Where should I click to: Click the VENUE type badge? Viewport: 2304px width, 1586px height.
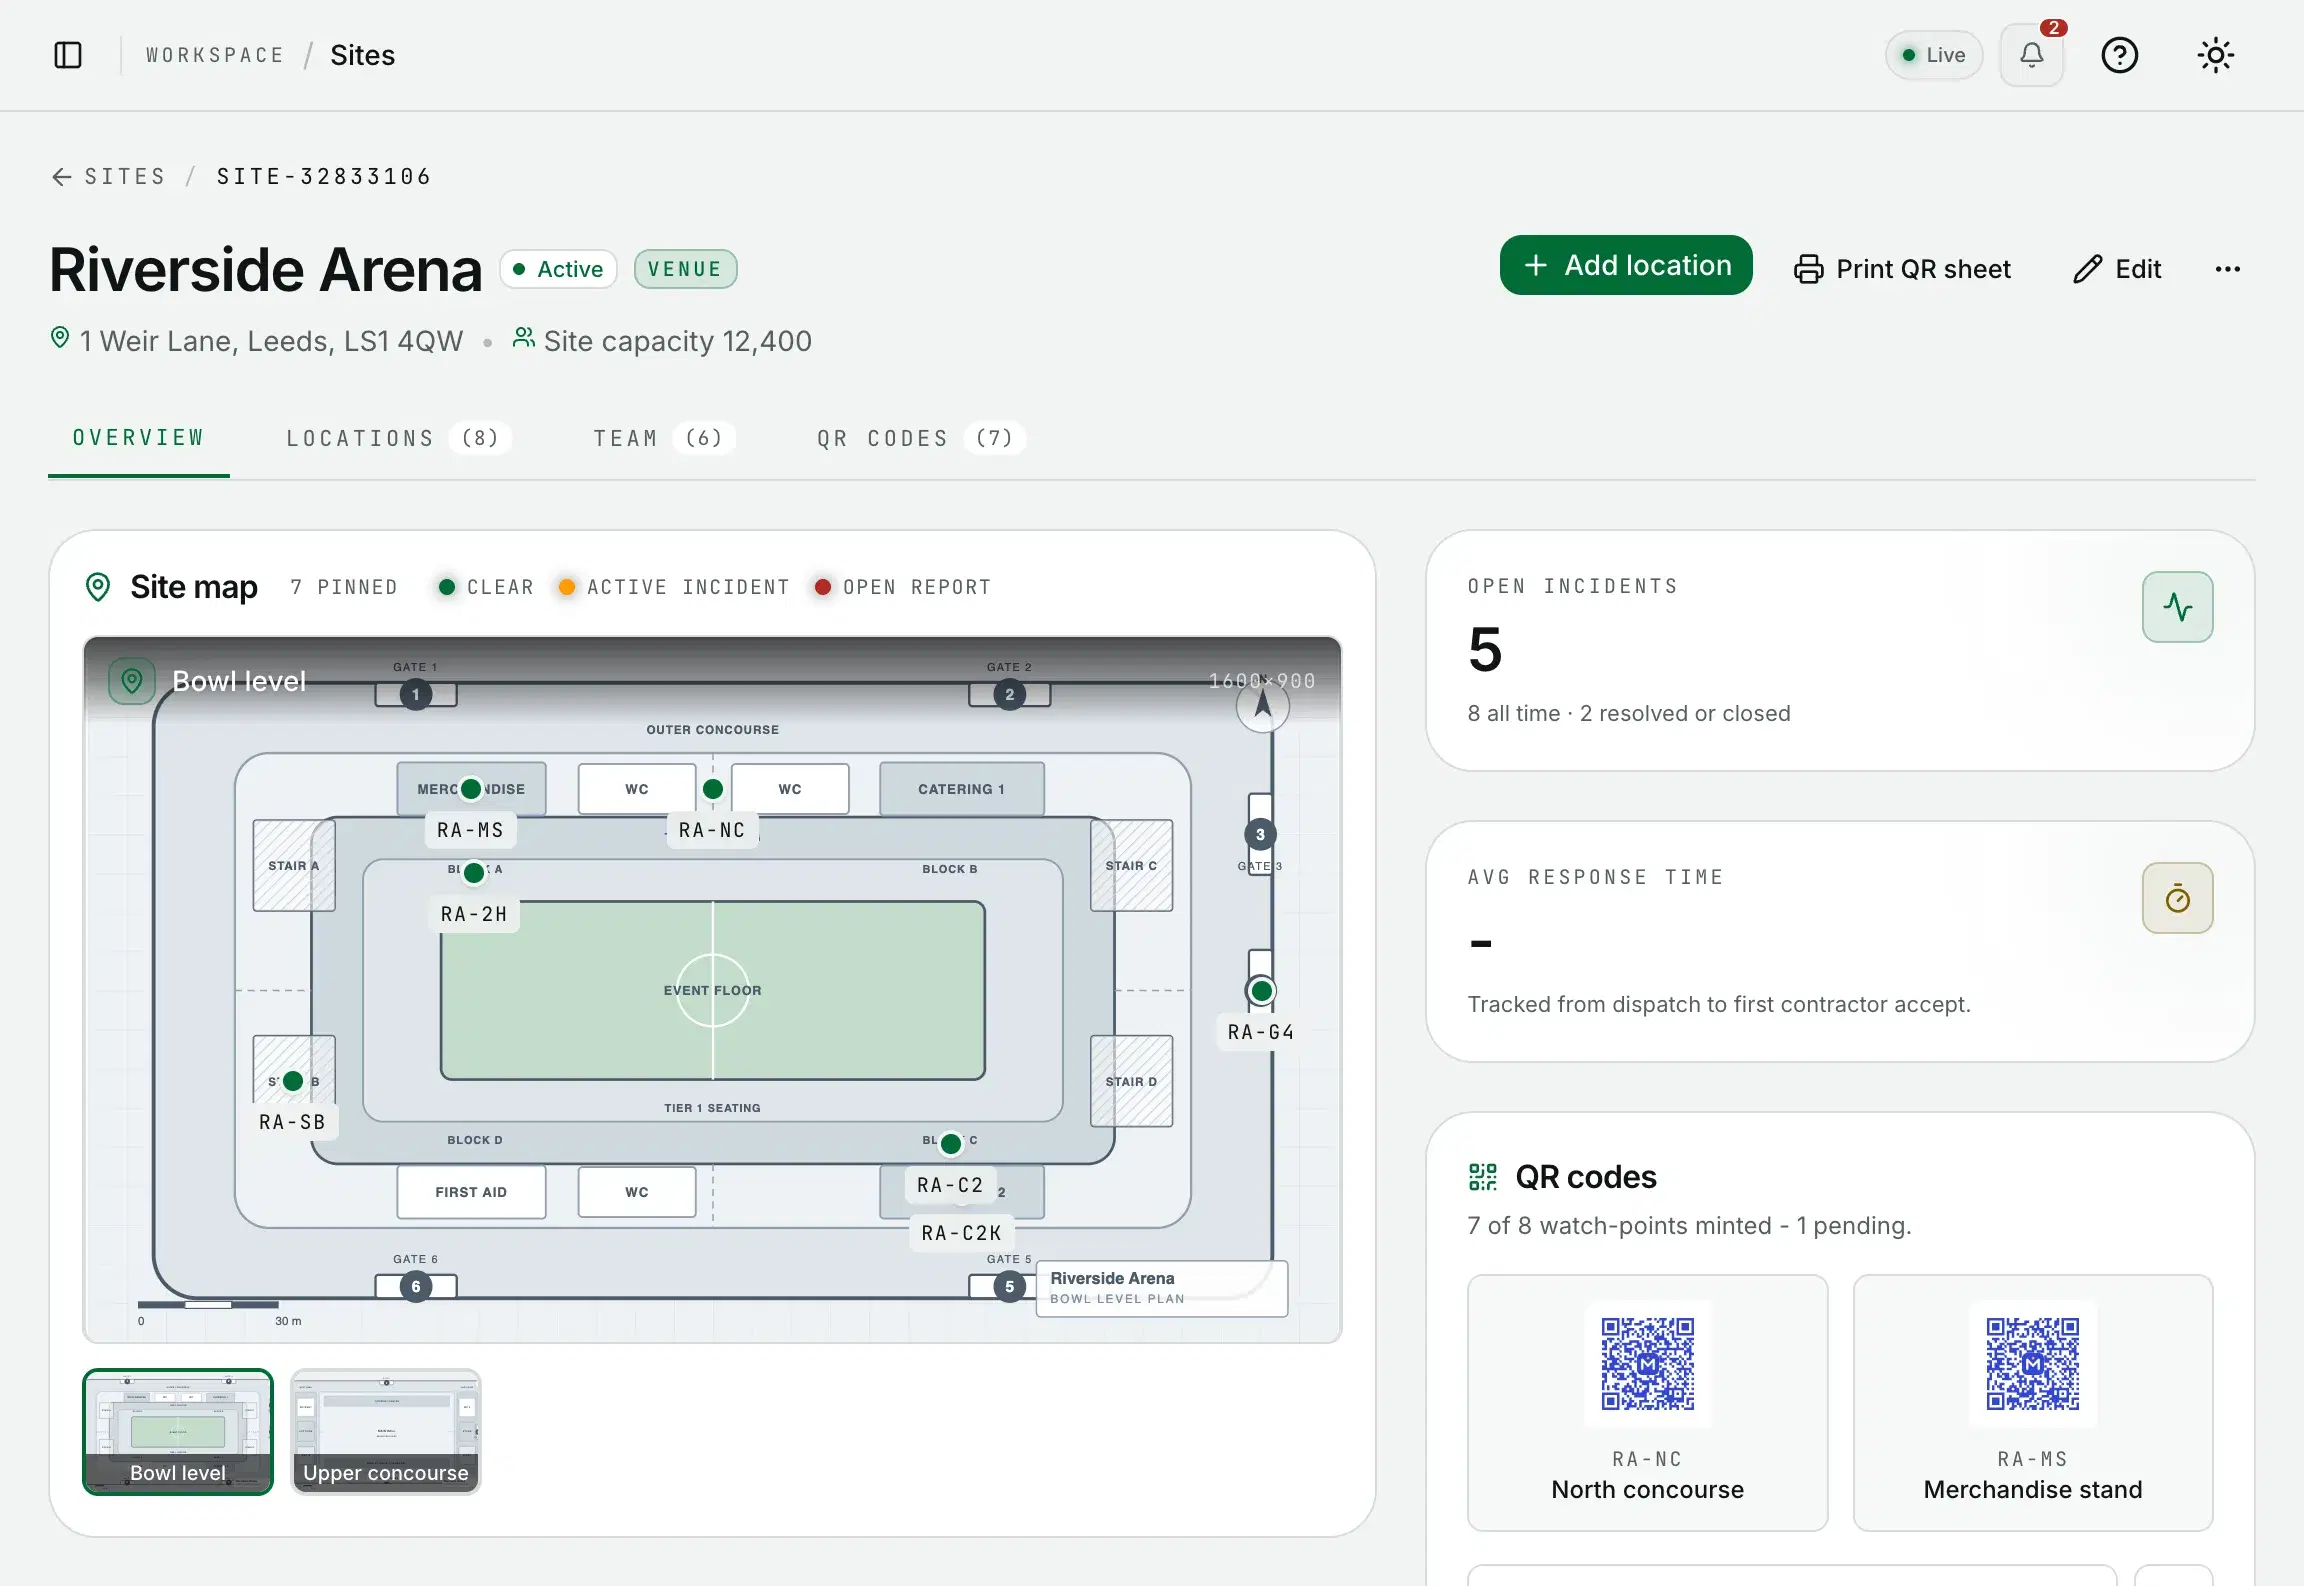[x=685, y=269]
